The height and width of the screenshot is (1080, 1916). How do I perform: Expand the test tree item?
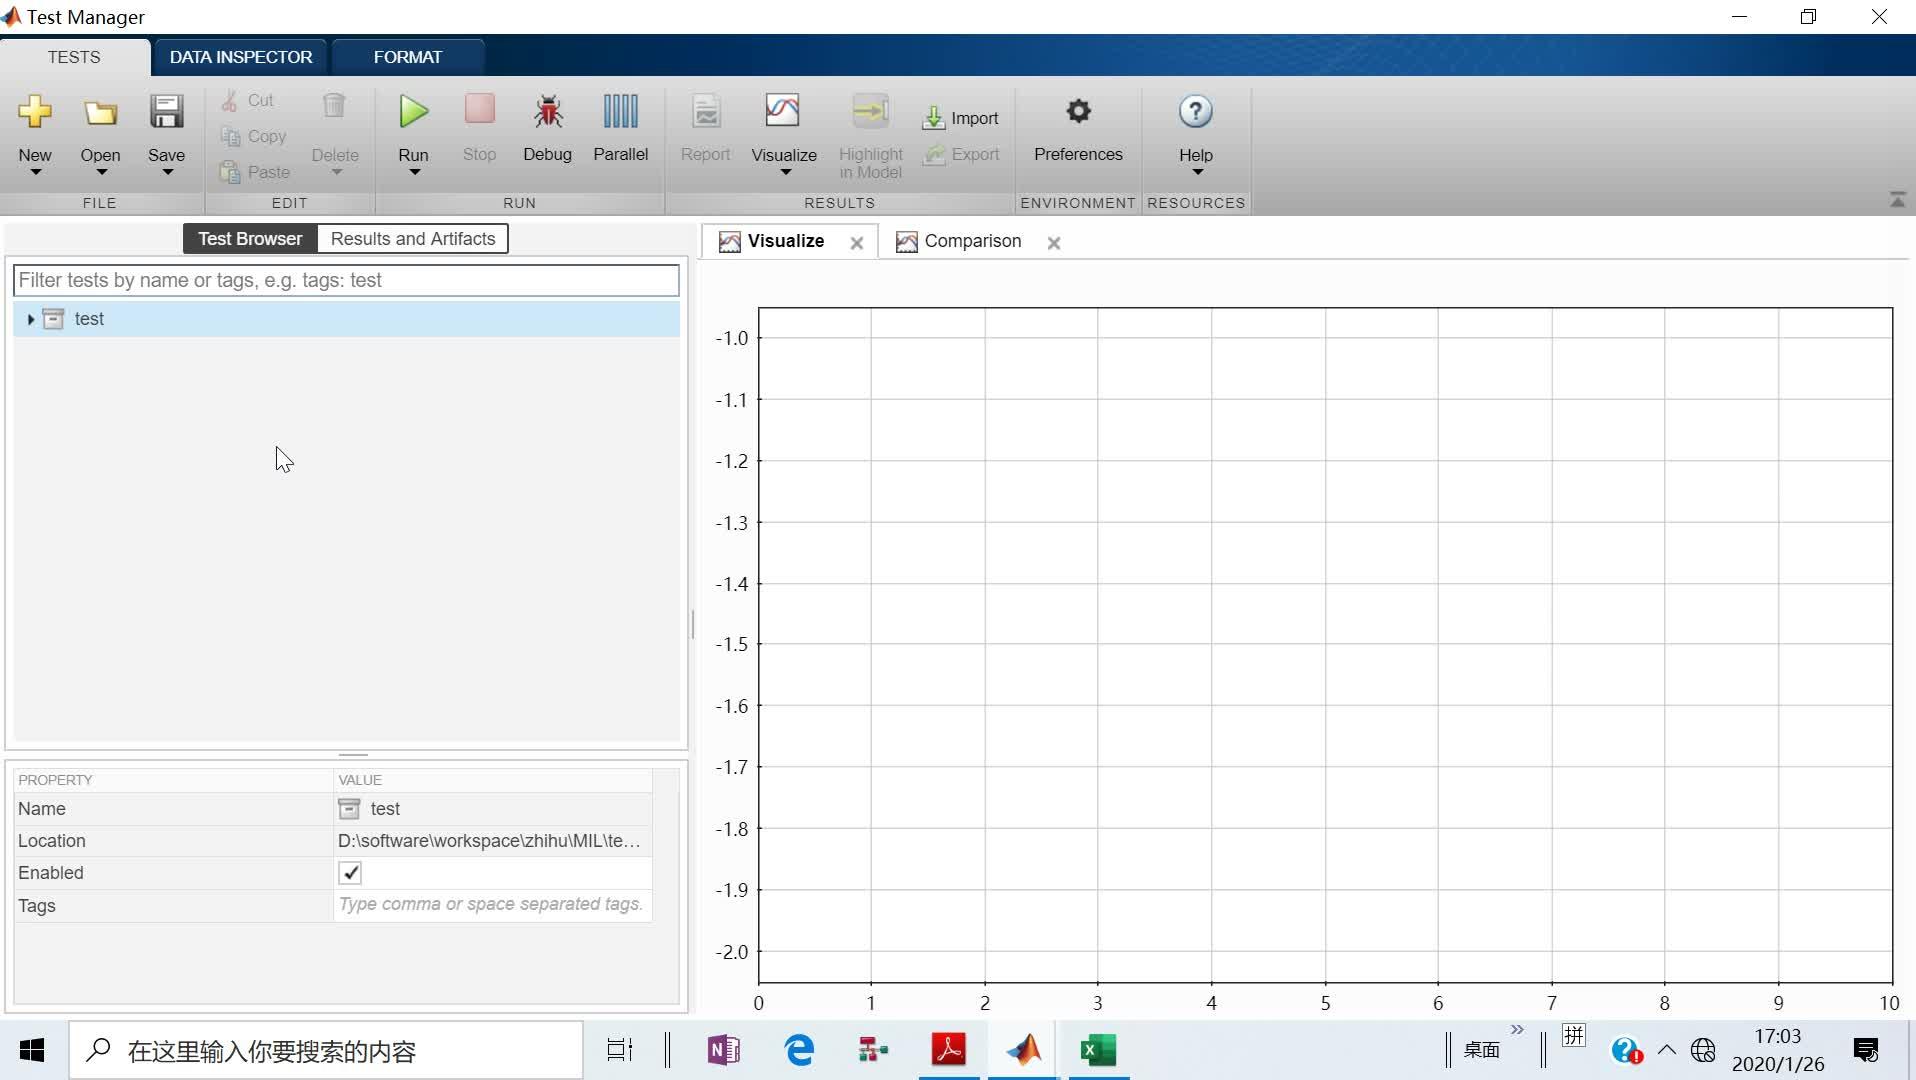[x=28, y=318]
